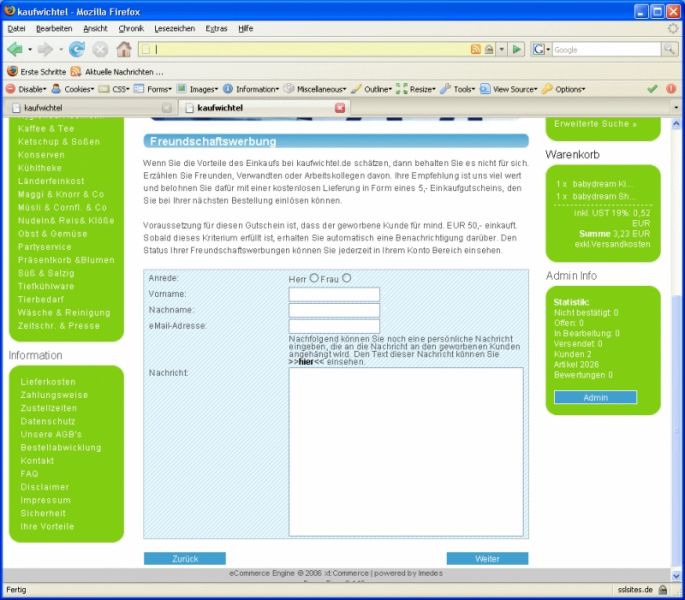The height and width of the screenshot is (600, 685).
Task: Open the tab list dropdown arrow
Action: pyautogui.click(x=676, y=108)
